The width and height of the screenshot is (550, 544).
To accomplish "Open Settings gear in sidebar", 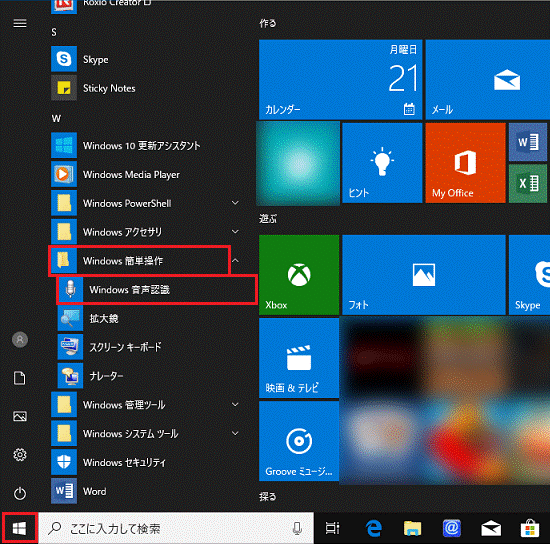I will click(x=20, y=455).
